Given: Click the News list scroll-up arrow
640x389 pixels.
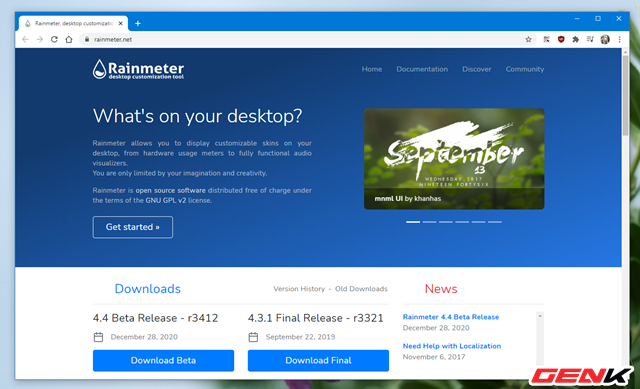Looking at the screenshot, I should 540,316.
